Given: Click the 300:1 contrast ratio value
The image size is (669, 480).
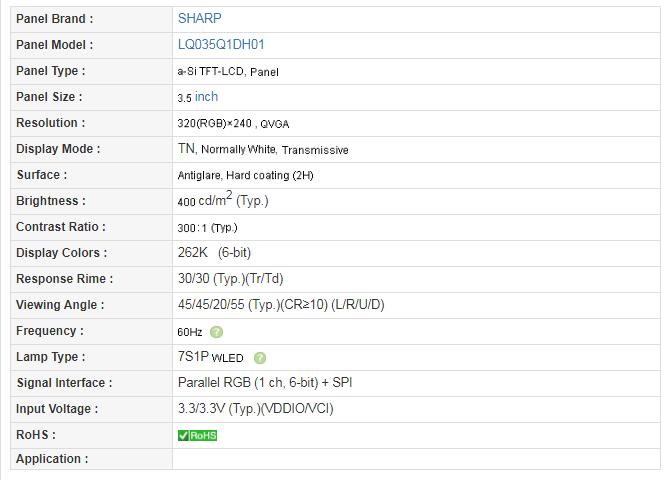Looking at the screenshot, I should [207, 227].
